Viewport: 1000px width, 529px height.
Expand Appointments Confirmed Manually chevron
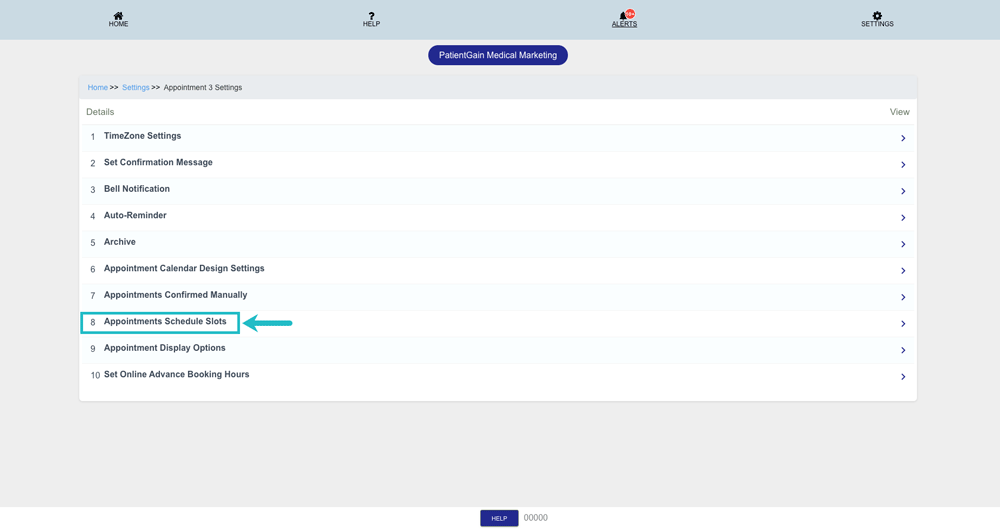903,297
